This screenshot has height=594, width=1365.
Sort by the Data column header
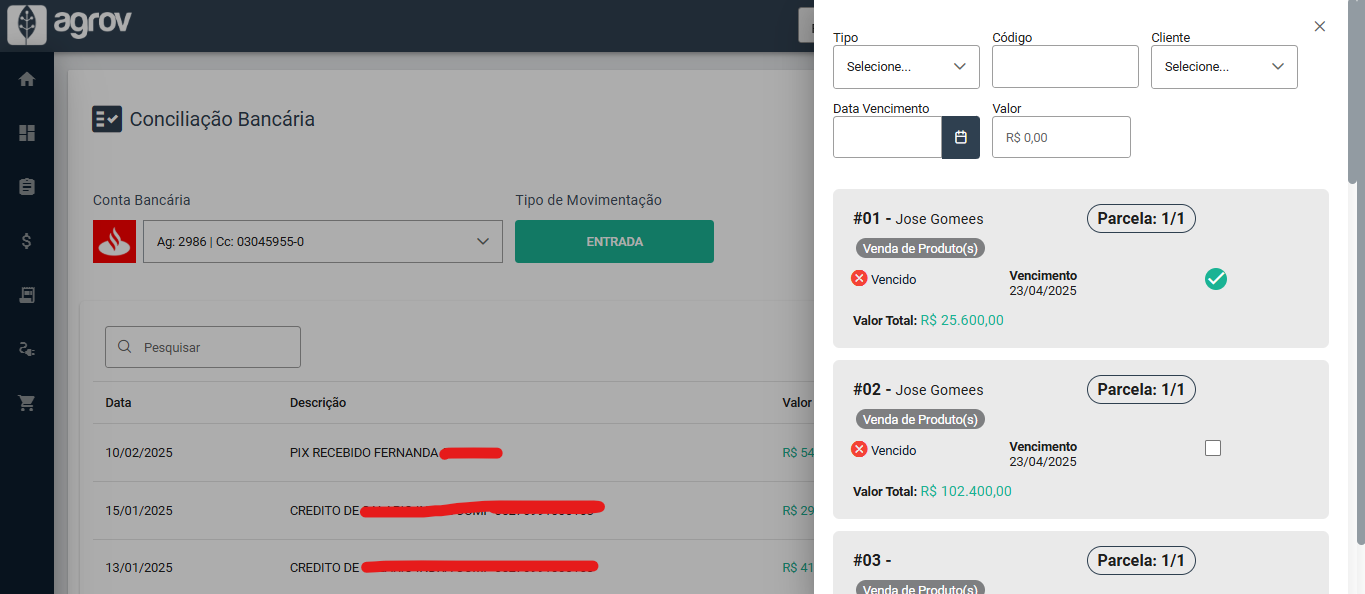pyautogui.click(x=118, y=403)
